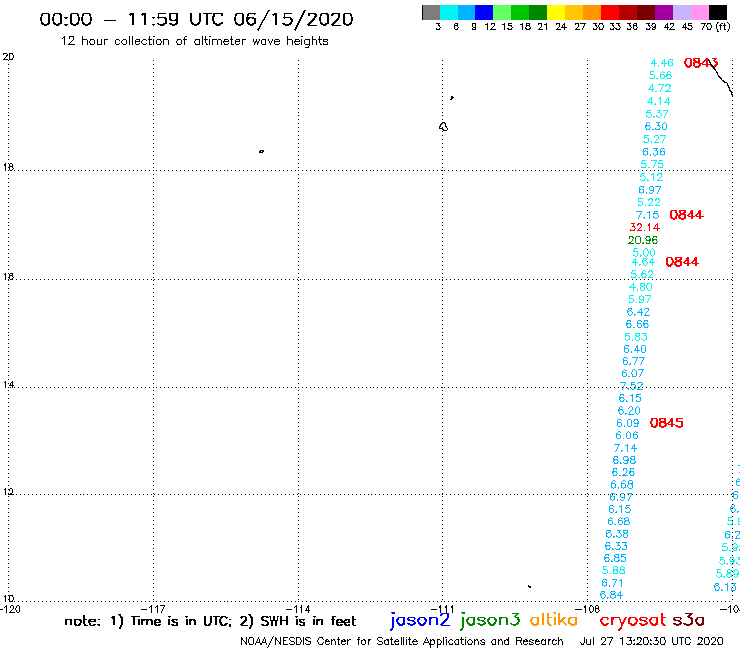The image size is (740, 650).
Task: Click the 6.85 wave height value
Action: tap(615, 558)
